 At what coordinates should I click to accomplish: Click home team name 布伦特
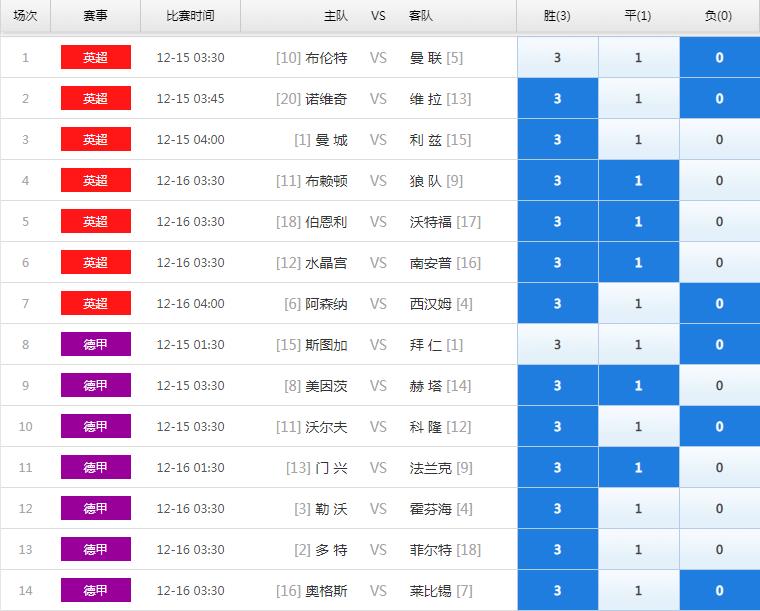[x=326, y=58]
